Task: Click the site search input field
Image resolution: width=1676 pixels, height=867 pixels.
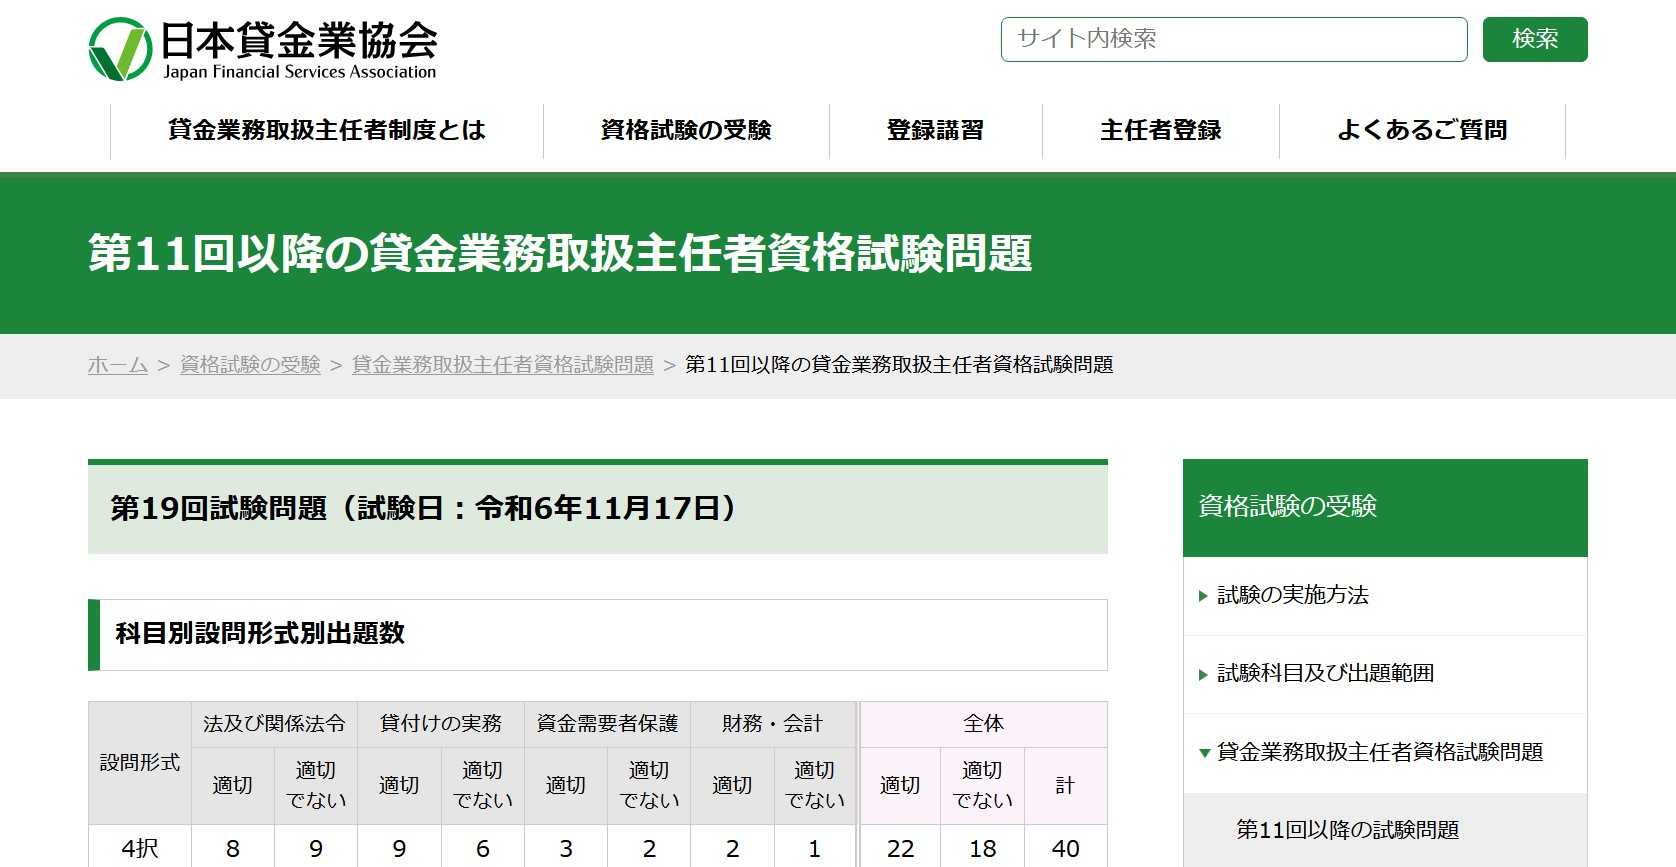Action: coord(1233,39)
